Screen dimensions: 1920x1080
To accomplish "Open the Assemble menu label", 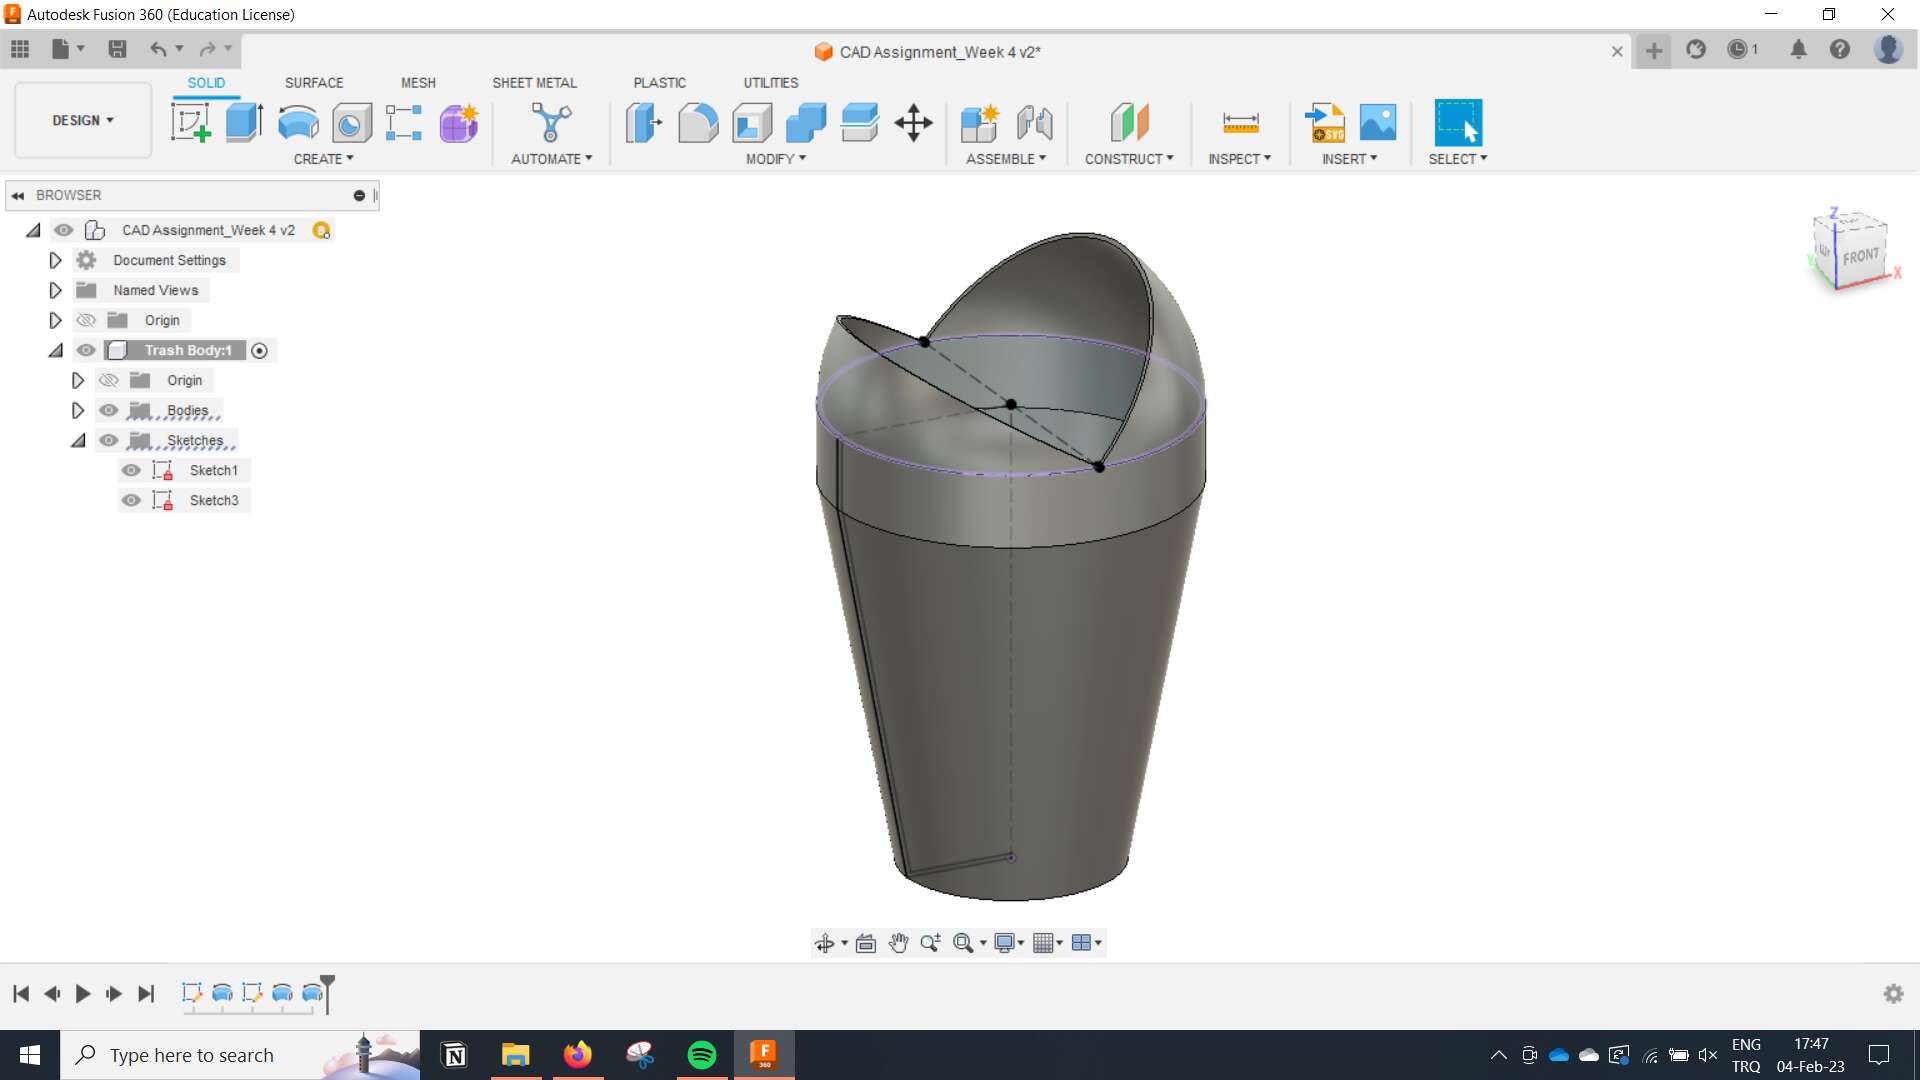I will click(x=1006, y=159).
